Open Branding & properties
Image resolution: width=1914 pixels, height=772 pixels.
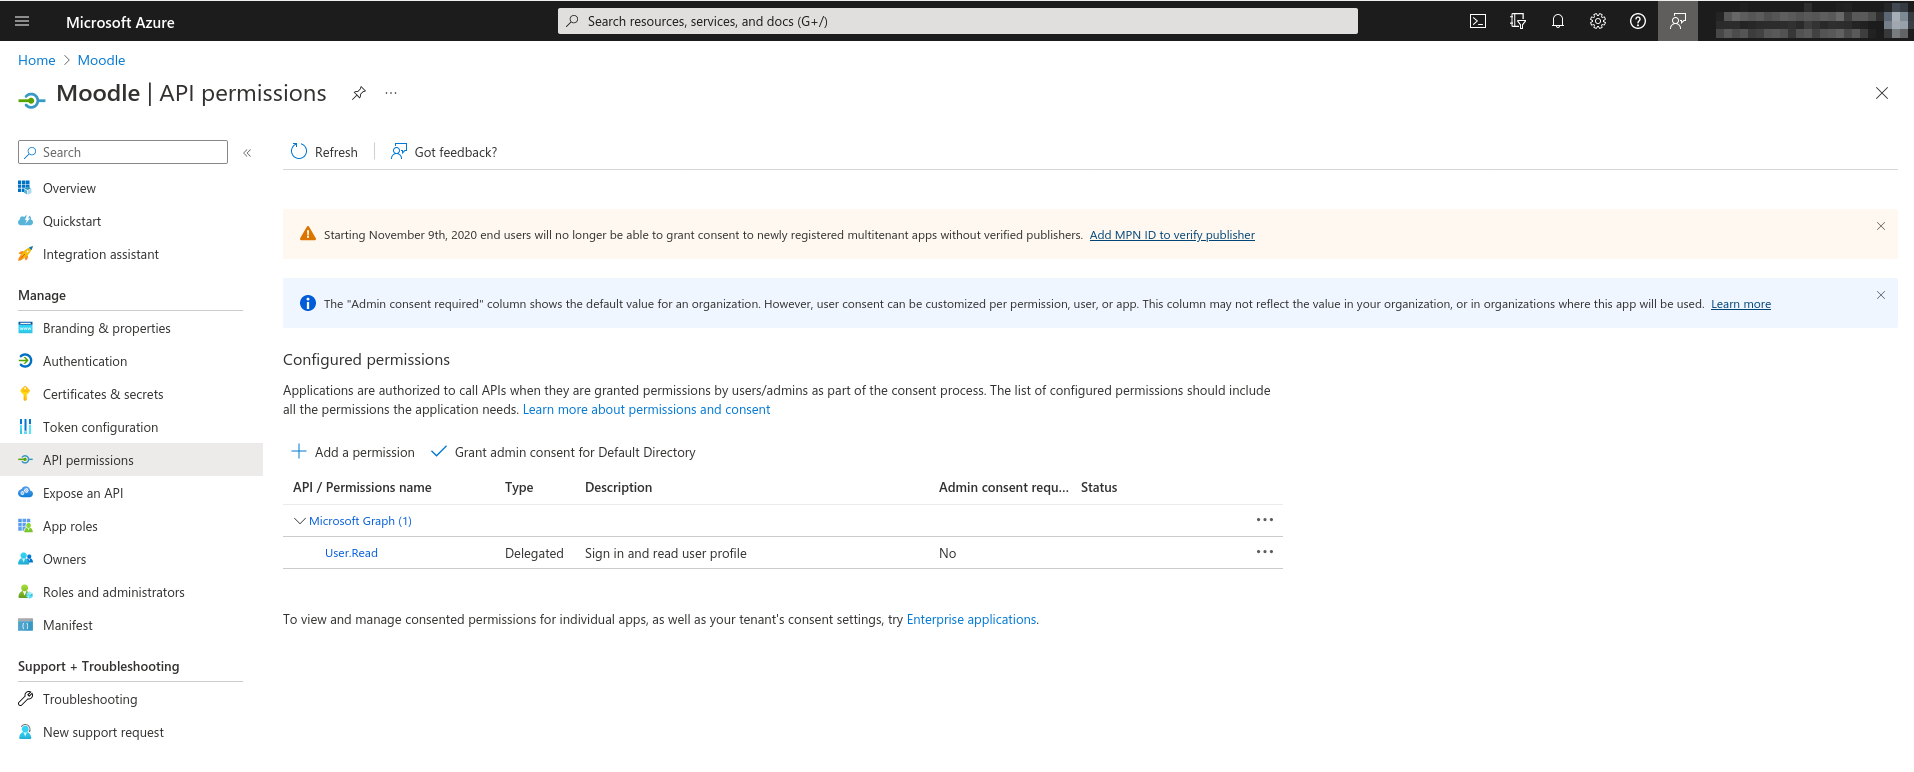click(107, 328)
